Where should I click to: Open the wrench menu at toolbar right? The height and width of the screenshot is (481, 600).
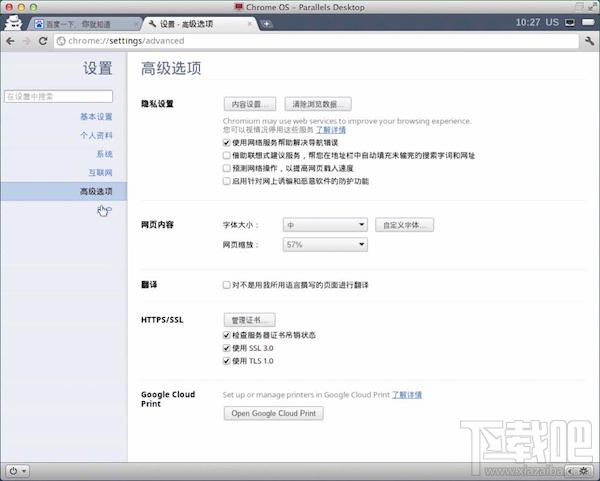(589, 41)
